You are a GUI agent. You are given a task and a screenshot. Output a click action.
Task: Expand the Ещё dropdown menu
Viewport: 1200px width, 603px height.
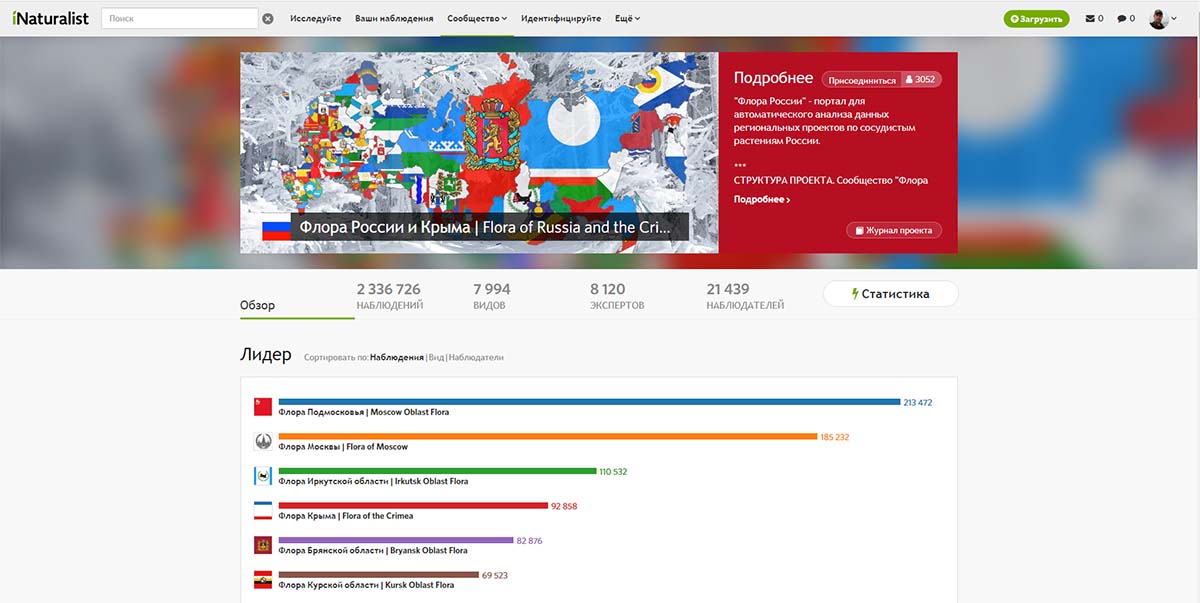pos(627,18)
